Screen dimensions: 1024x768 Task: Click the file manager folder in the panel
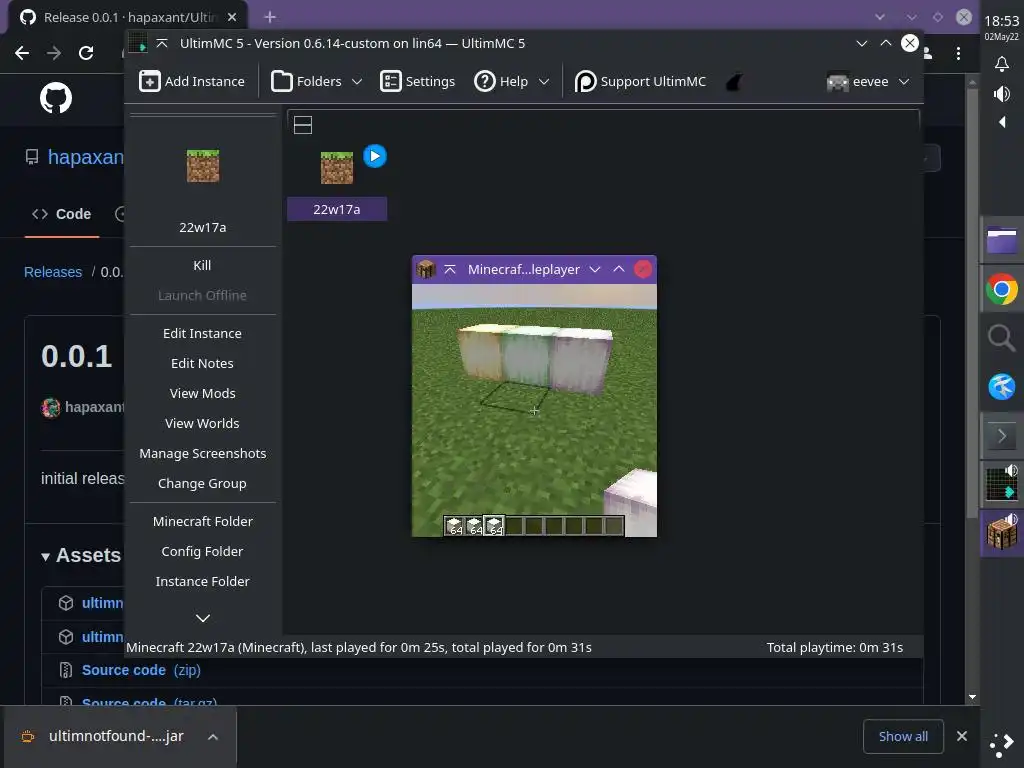coord(1001,240)
